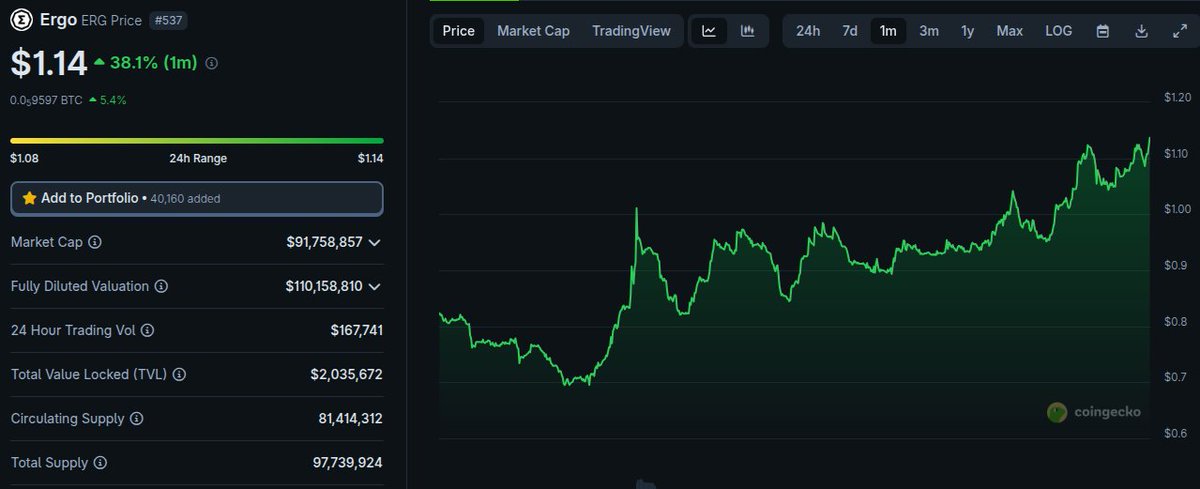This screenshot has width=1200, height=489.
Task: Show Fully Diluted Valuation info icon
Action: click(161, 286)
